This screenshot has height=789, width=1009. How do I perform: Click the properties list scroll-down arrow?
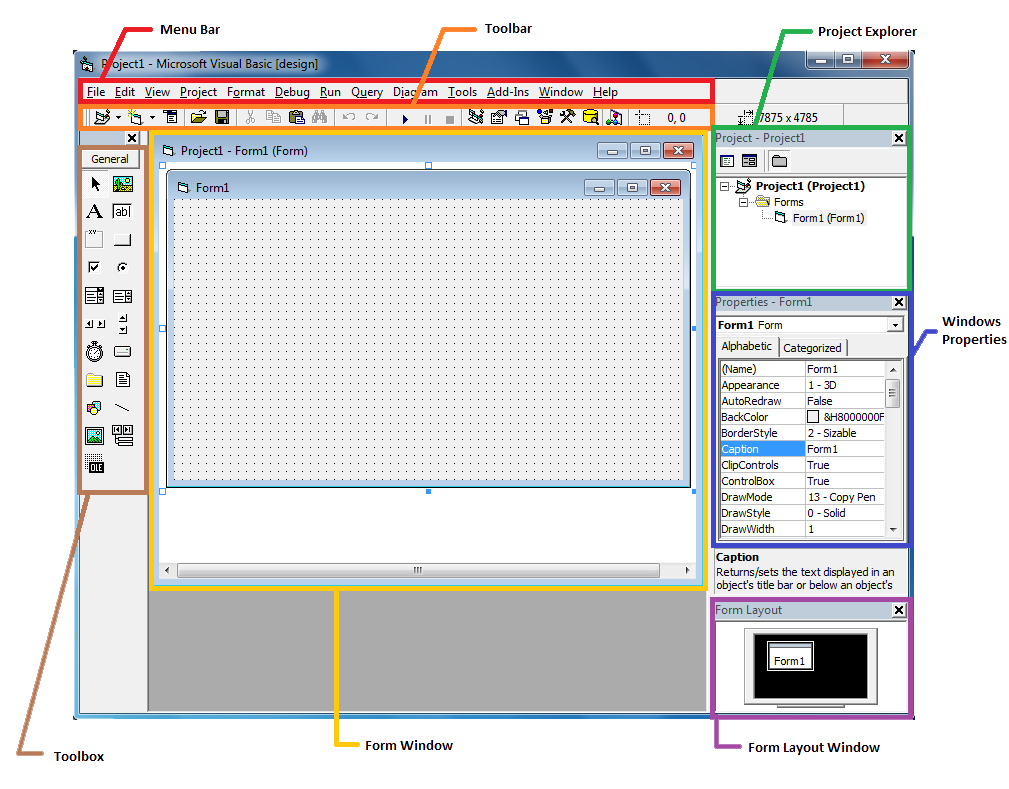click(893, 530)
